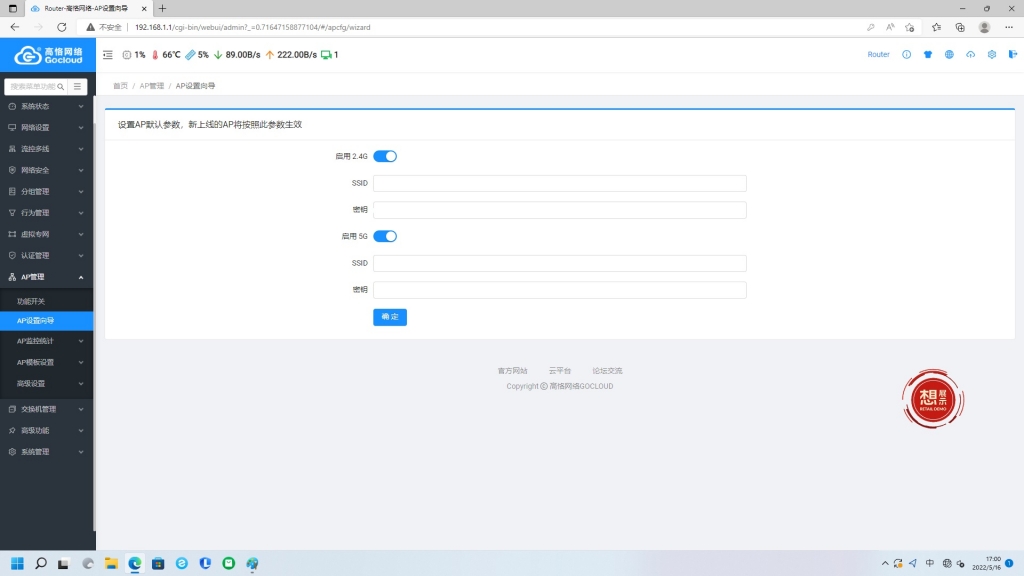Expand the AP模板设置 submenu

(46, 362)
